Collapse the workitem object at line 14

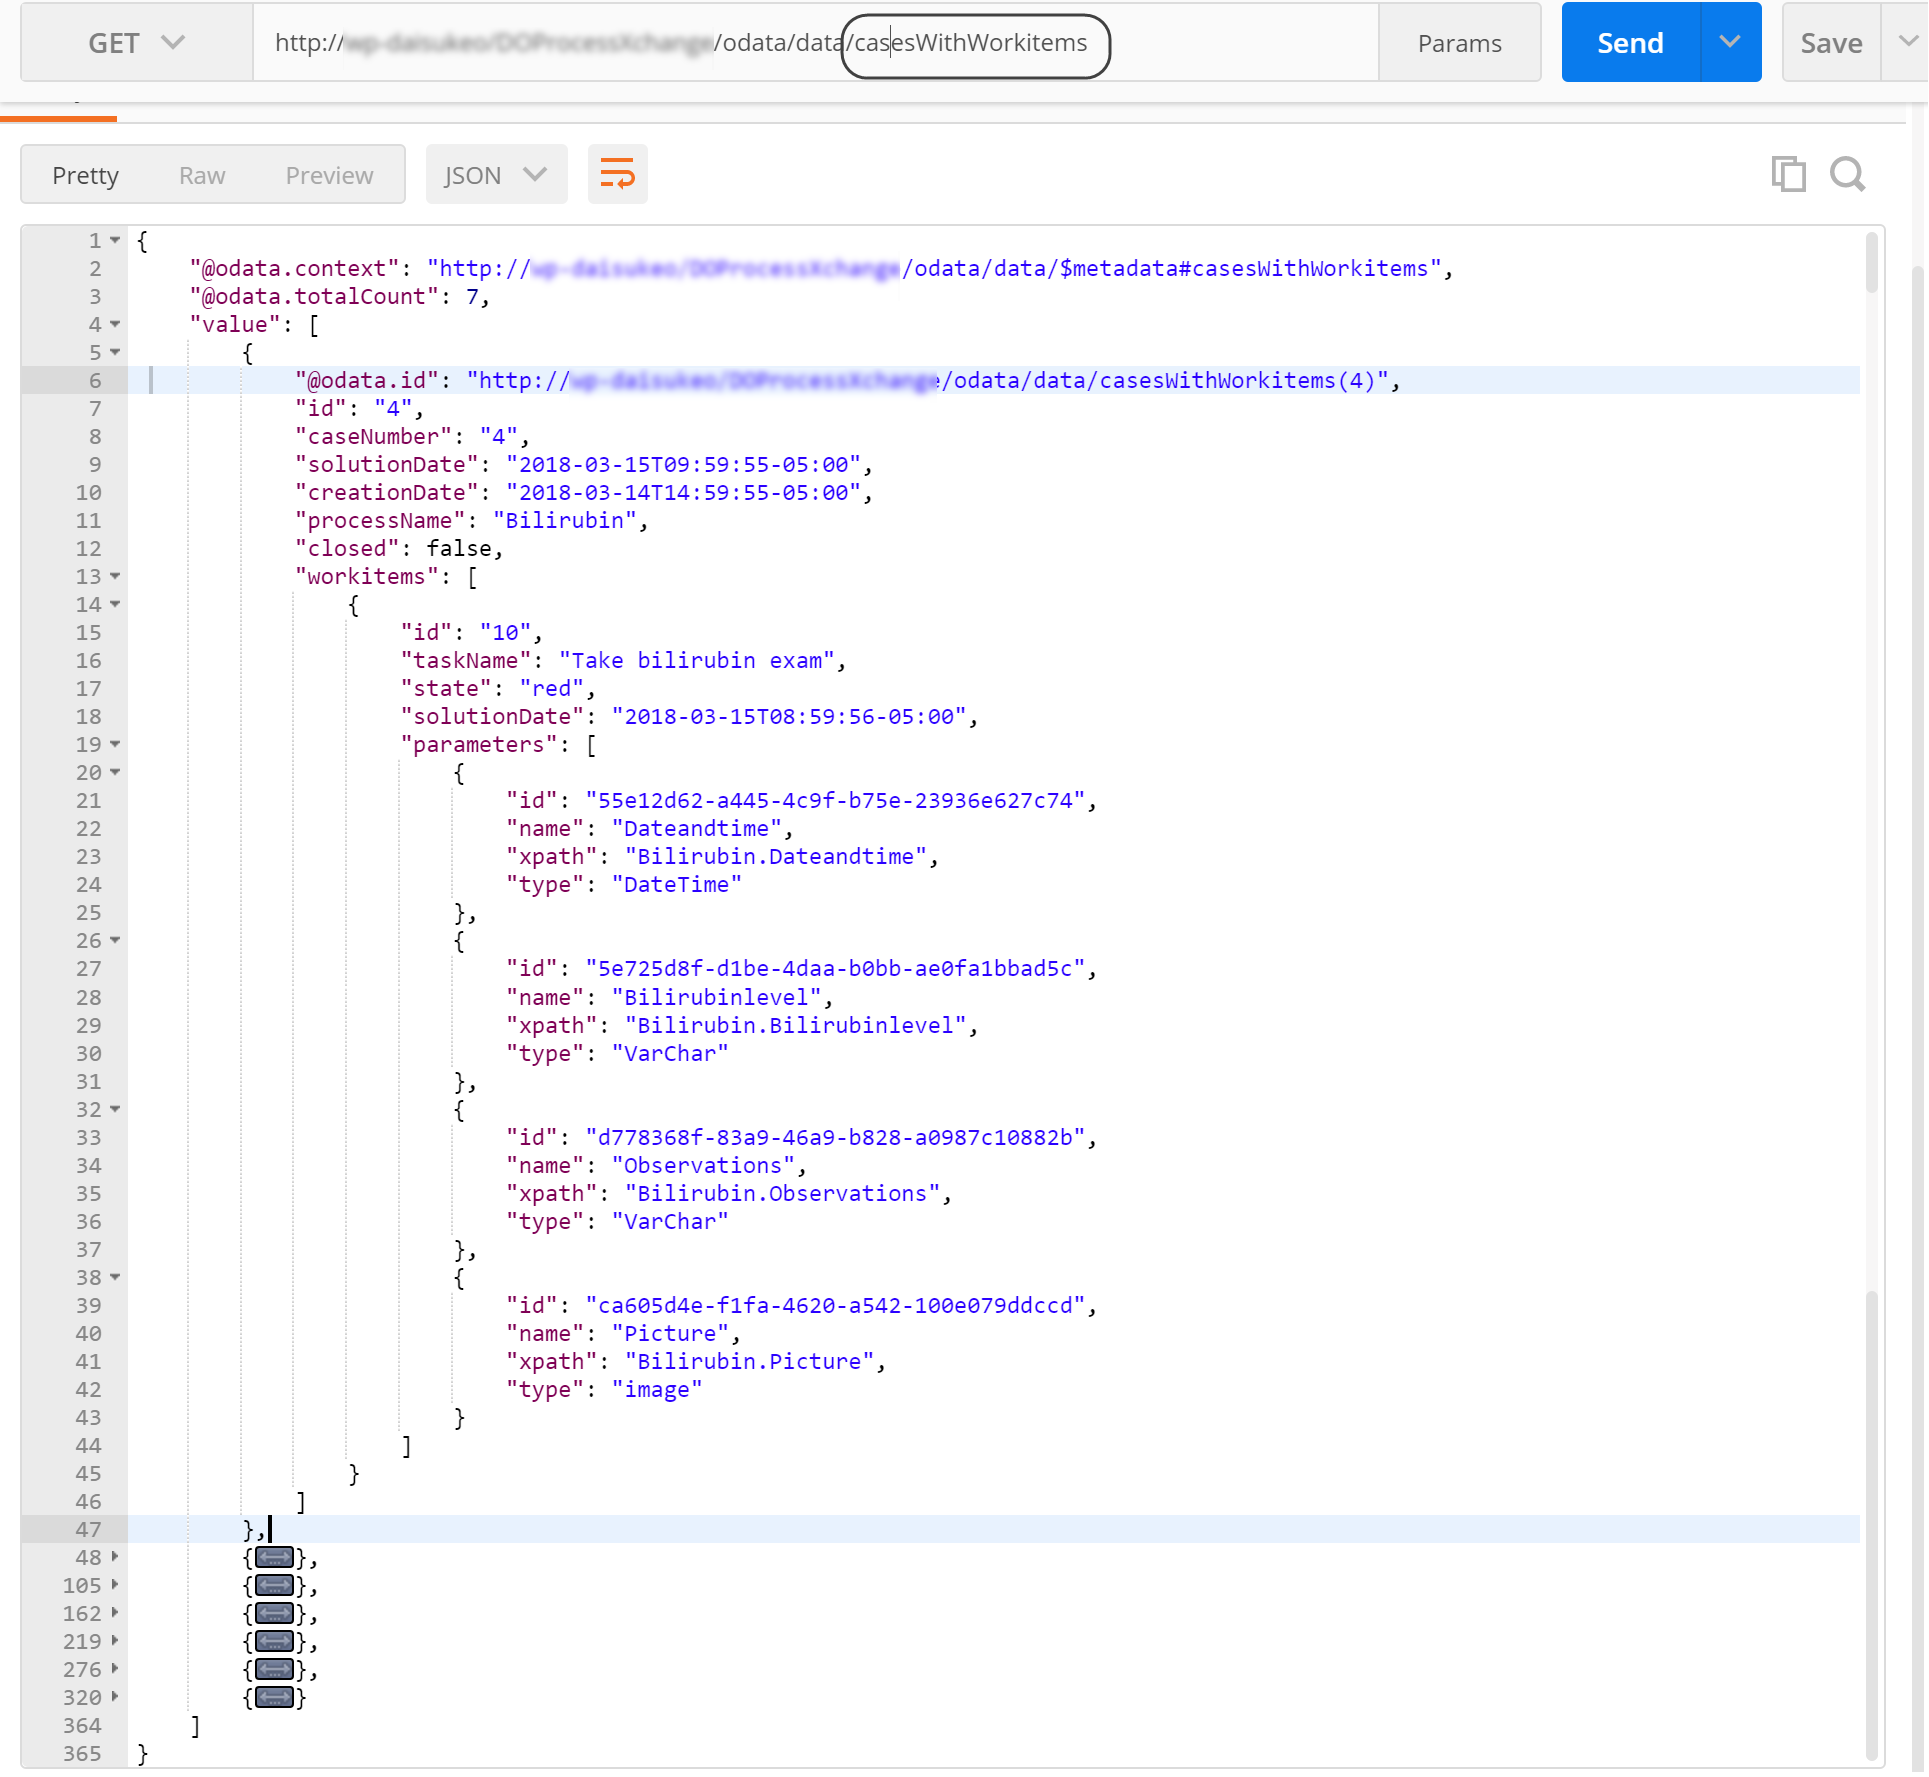[115, 604]
